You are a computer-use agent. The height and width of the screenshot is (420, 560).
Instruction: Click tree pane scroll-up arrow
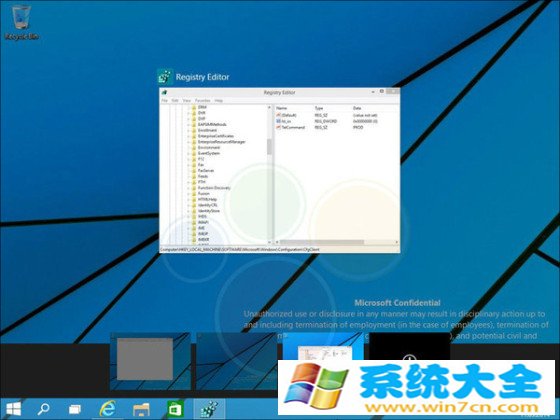coord(269,108)
